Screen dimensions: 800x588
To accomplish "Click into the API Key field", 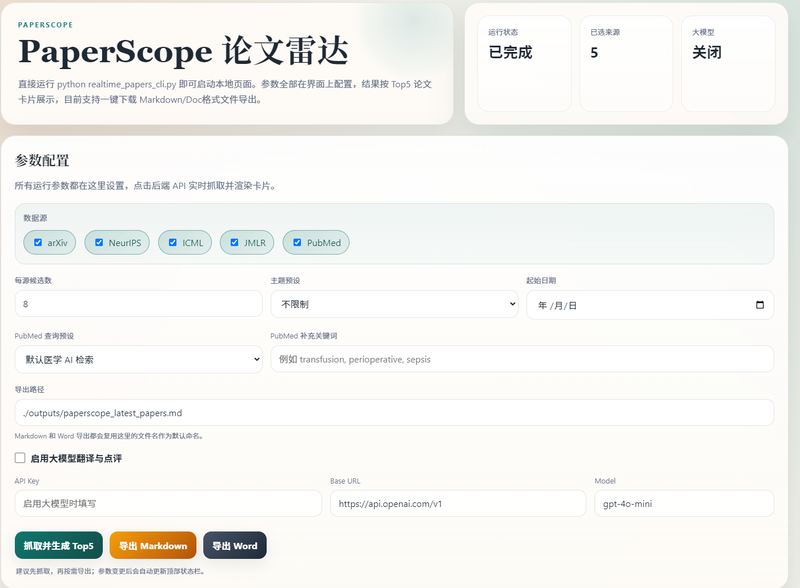I will pos(168,503).
